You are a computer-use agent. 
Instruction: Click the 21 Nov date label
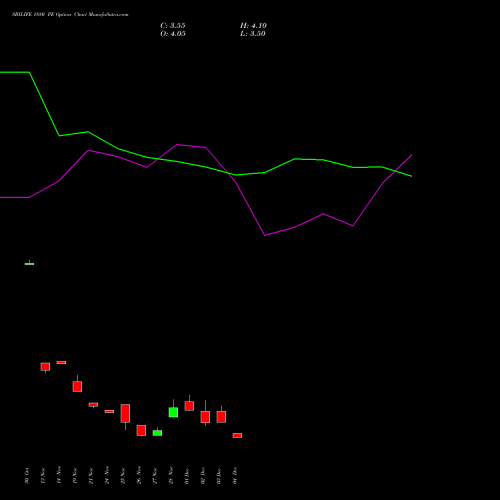pos(91,476)
